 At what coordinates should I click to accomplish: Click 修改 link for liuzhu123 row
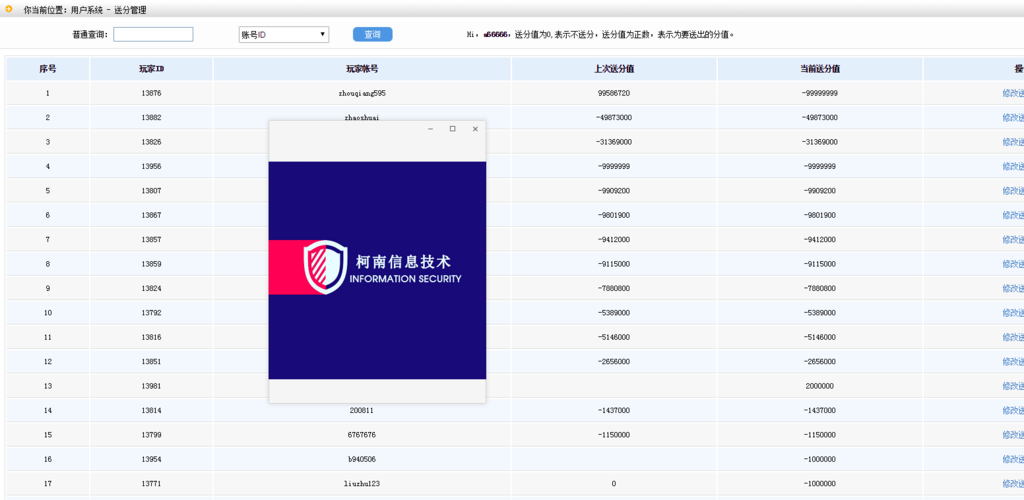tap(1013, 484)
